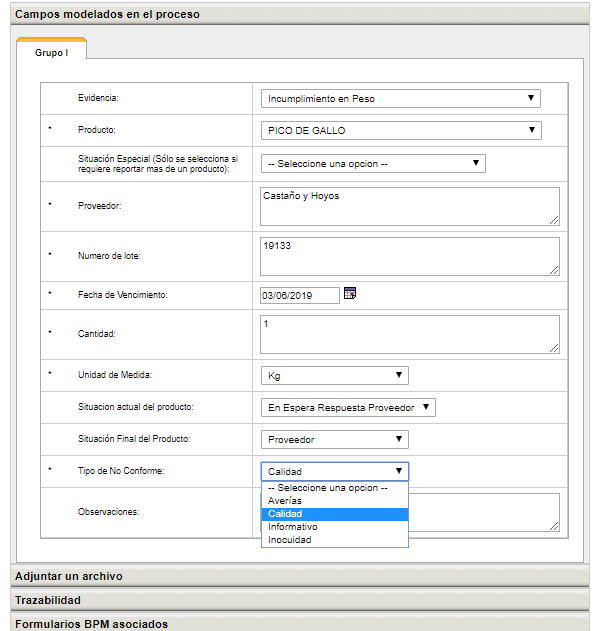Click the Cantidad text area
The image size is (596, 631).
[x=410, y=334]
